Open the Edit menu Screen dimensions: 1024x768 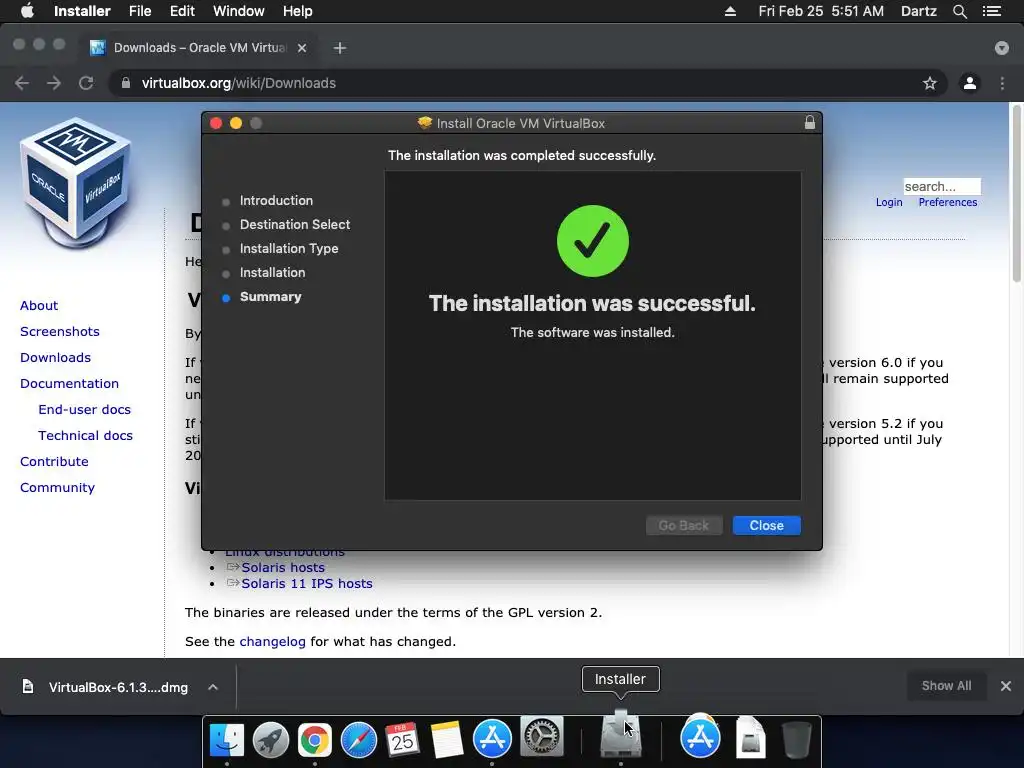pyautogui.click(x=182, y=11)
